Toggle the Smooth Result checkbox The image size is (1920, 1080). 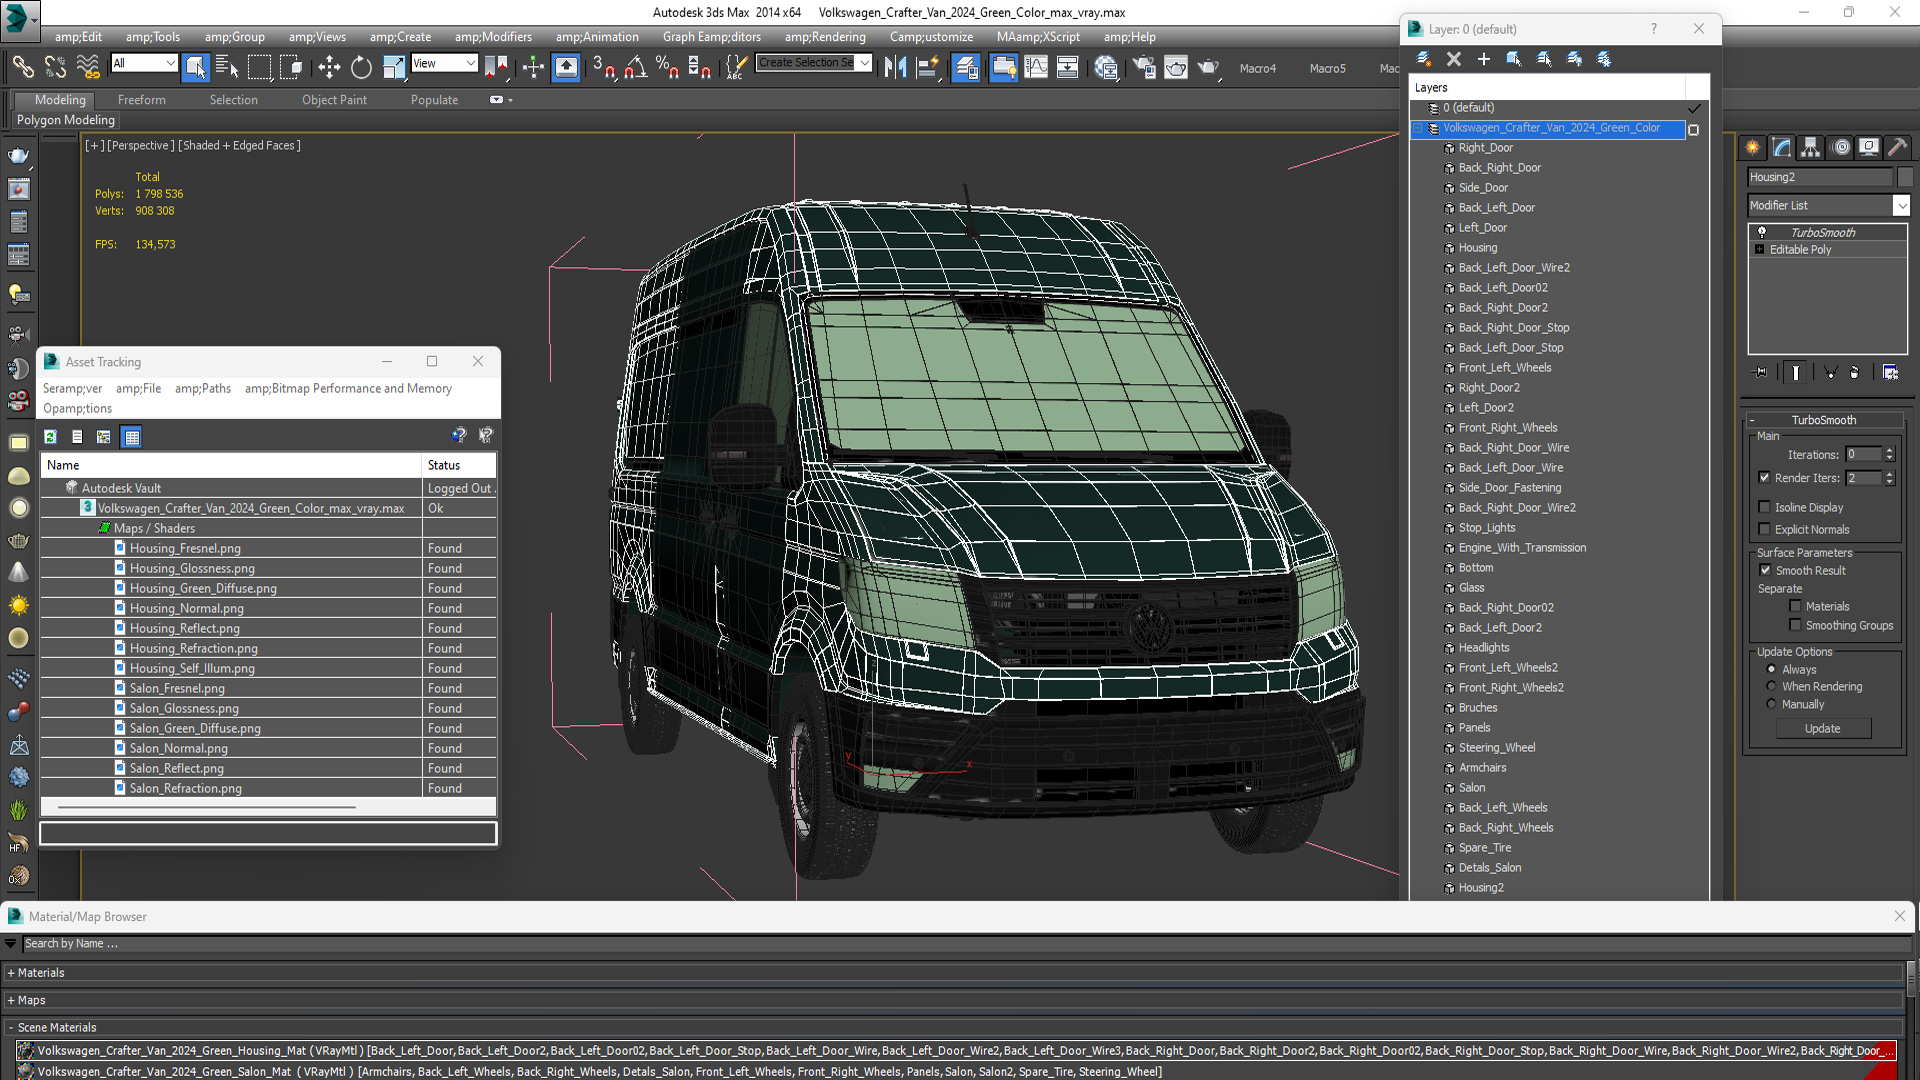(x=1766, y=570)
